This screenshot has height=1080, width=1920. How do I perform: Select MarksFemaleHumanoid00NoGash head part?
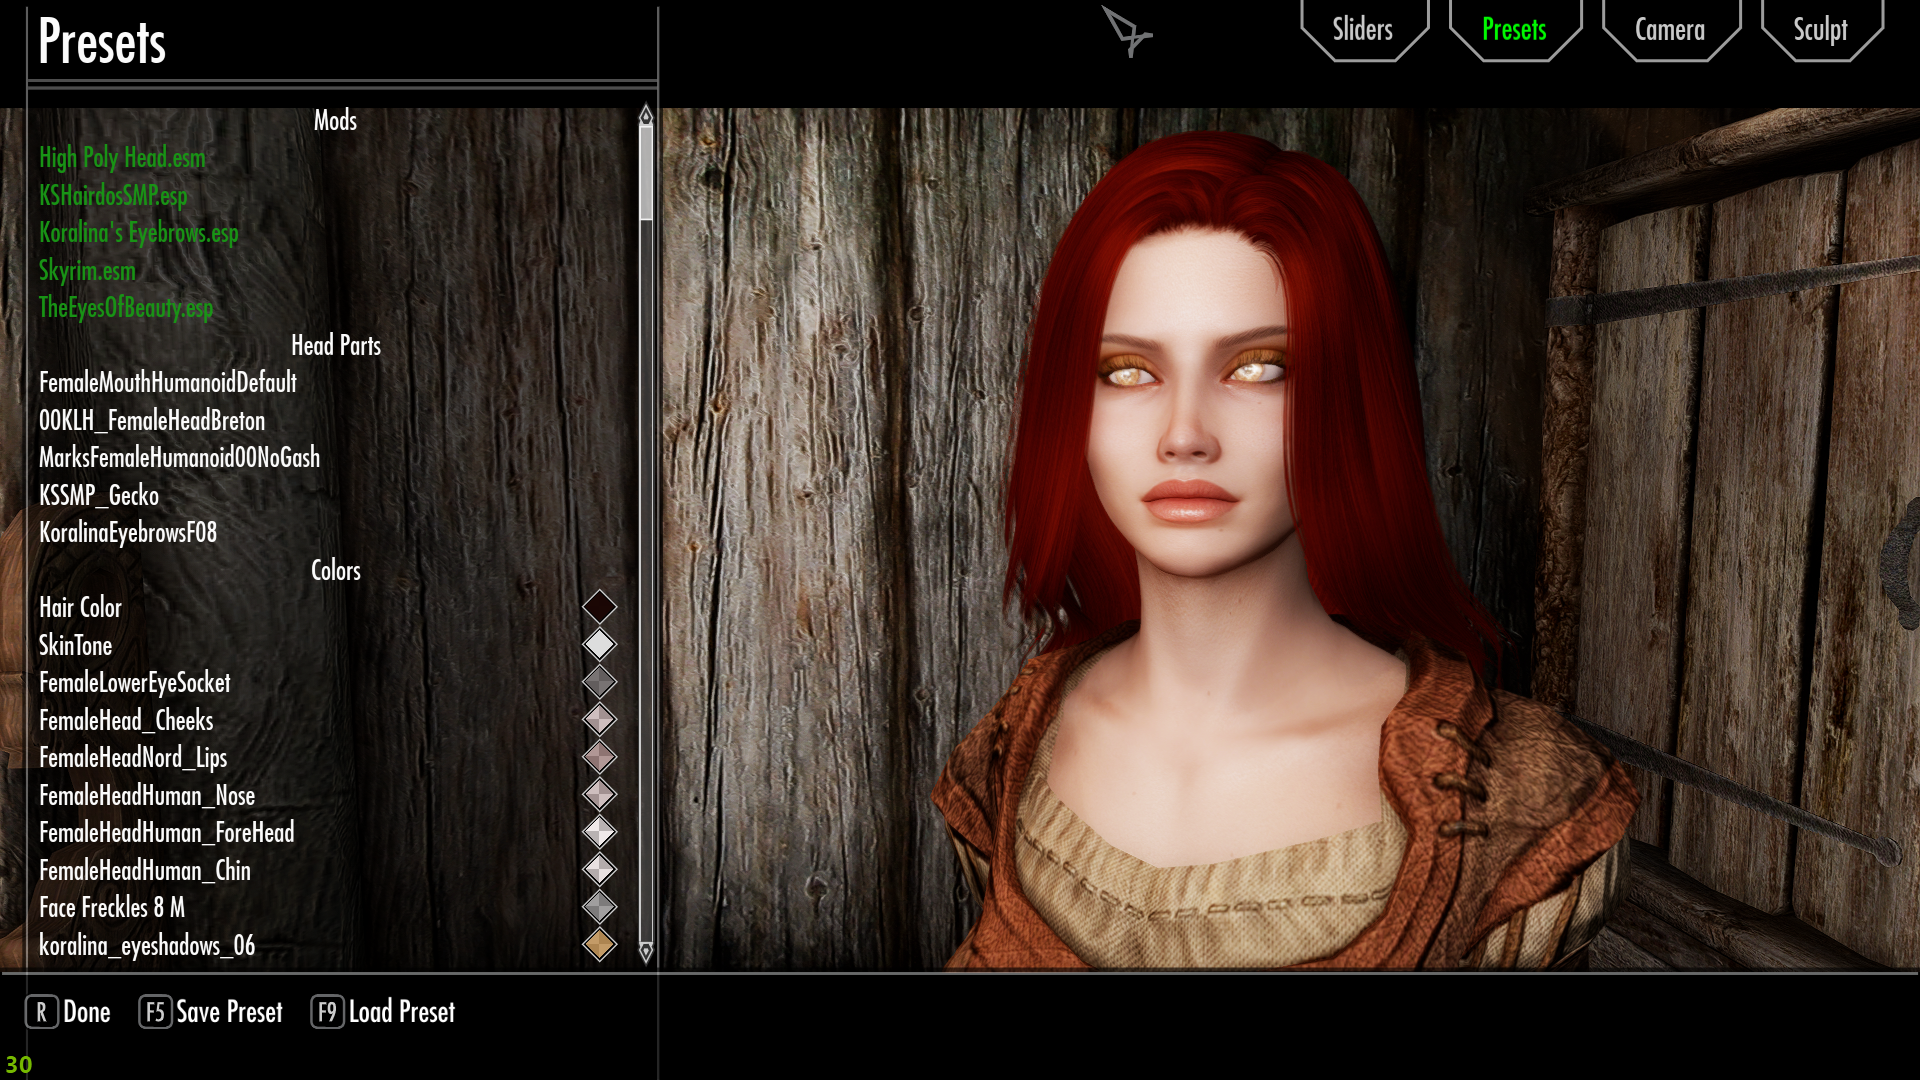click(180, 458)
